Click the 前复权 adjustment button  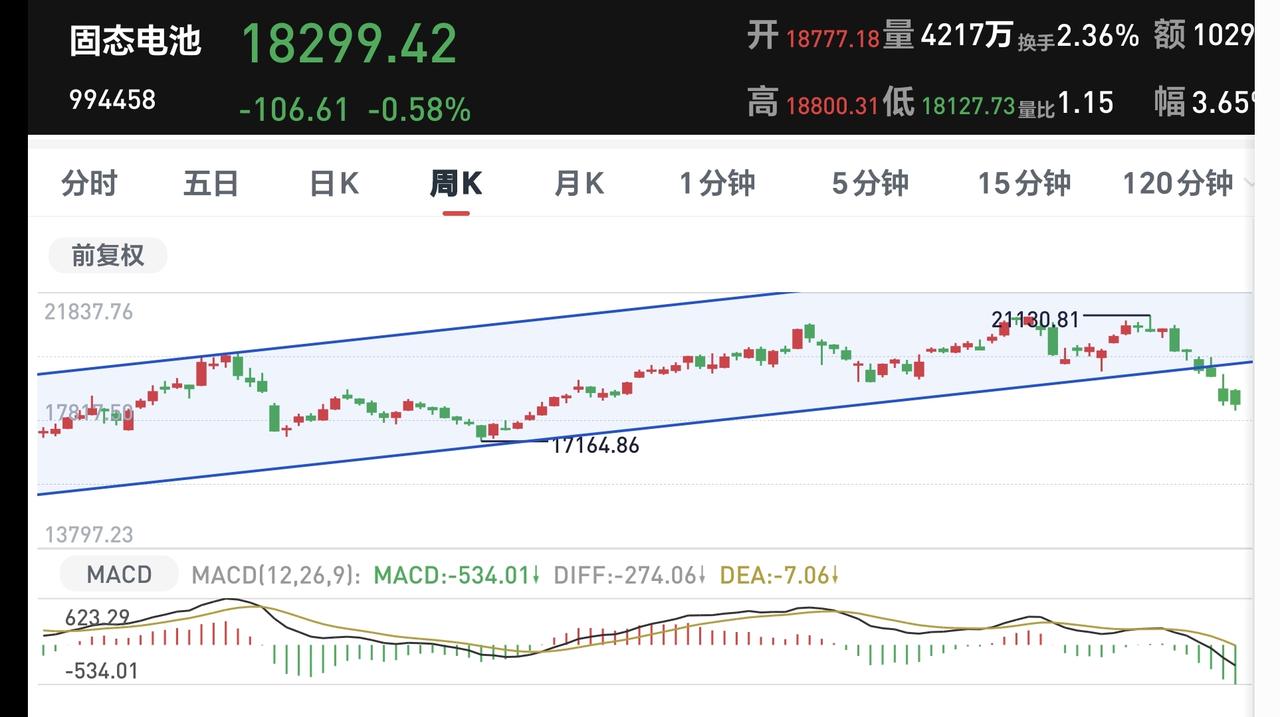click(108, 255)
